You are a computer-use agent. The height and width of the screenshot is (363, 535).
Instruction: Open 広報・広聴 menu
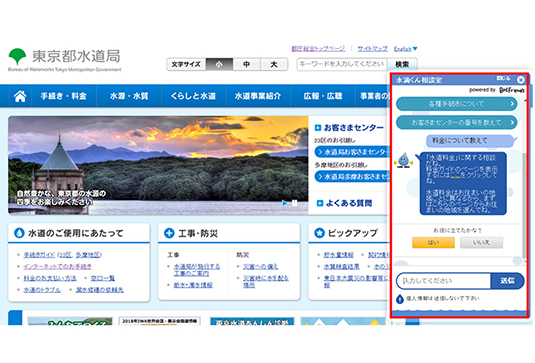tap(323, 96)
